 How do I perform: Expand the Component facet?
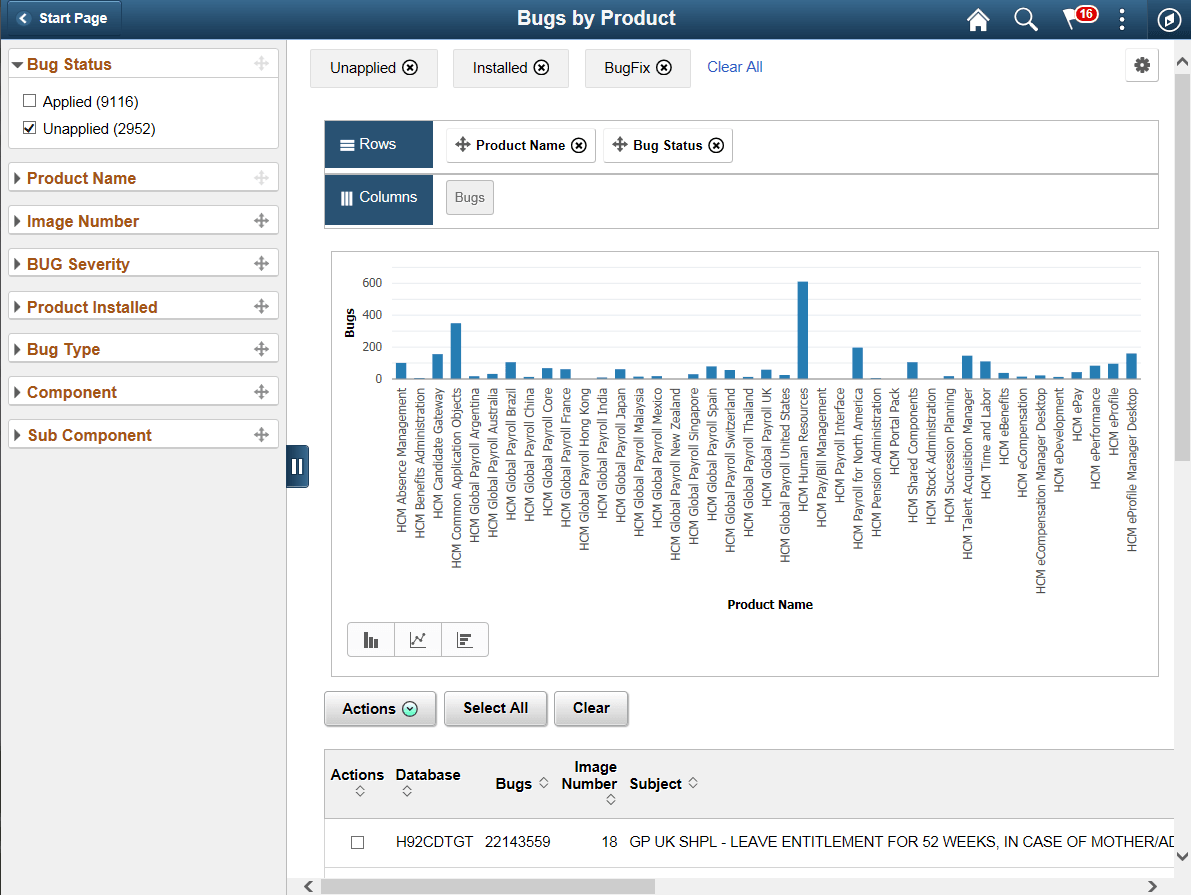[17, 392]
